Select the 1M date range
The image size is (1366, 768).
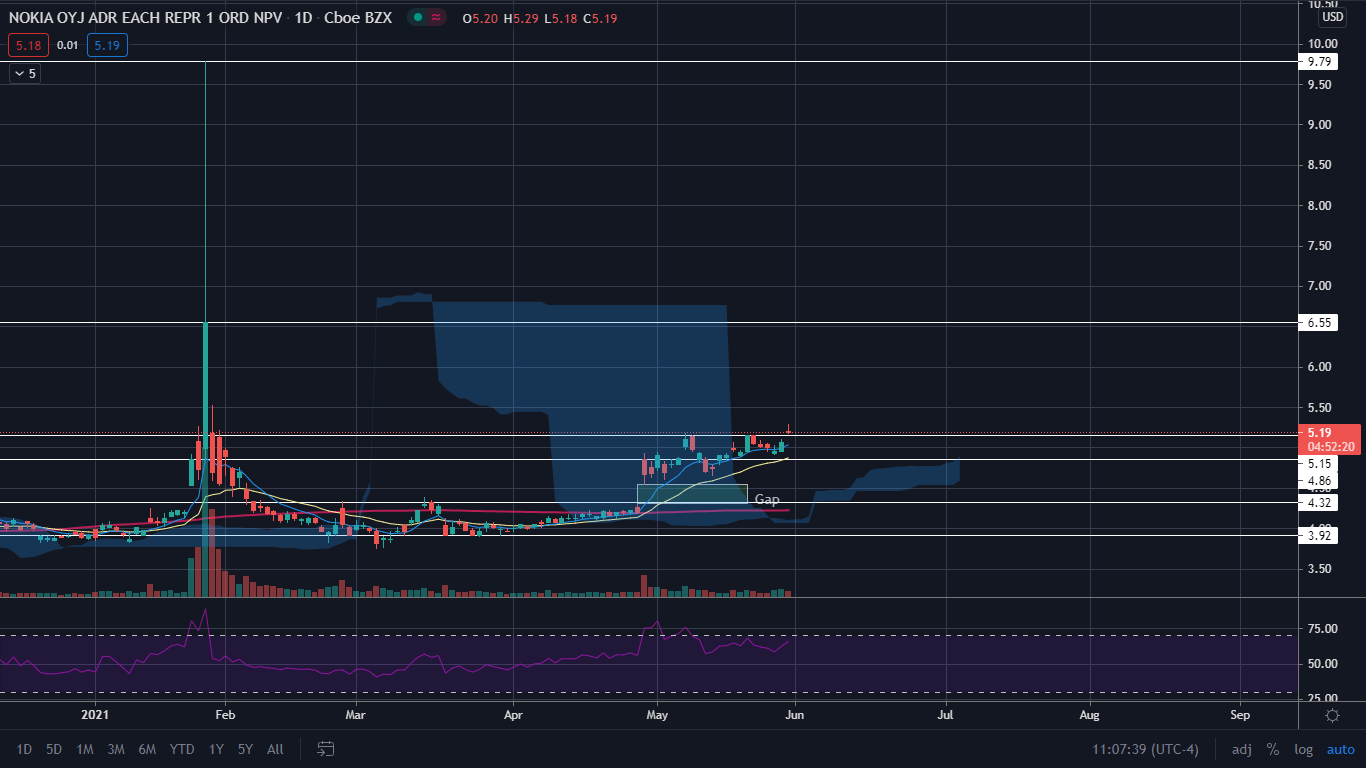[85, 749]
